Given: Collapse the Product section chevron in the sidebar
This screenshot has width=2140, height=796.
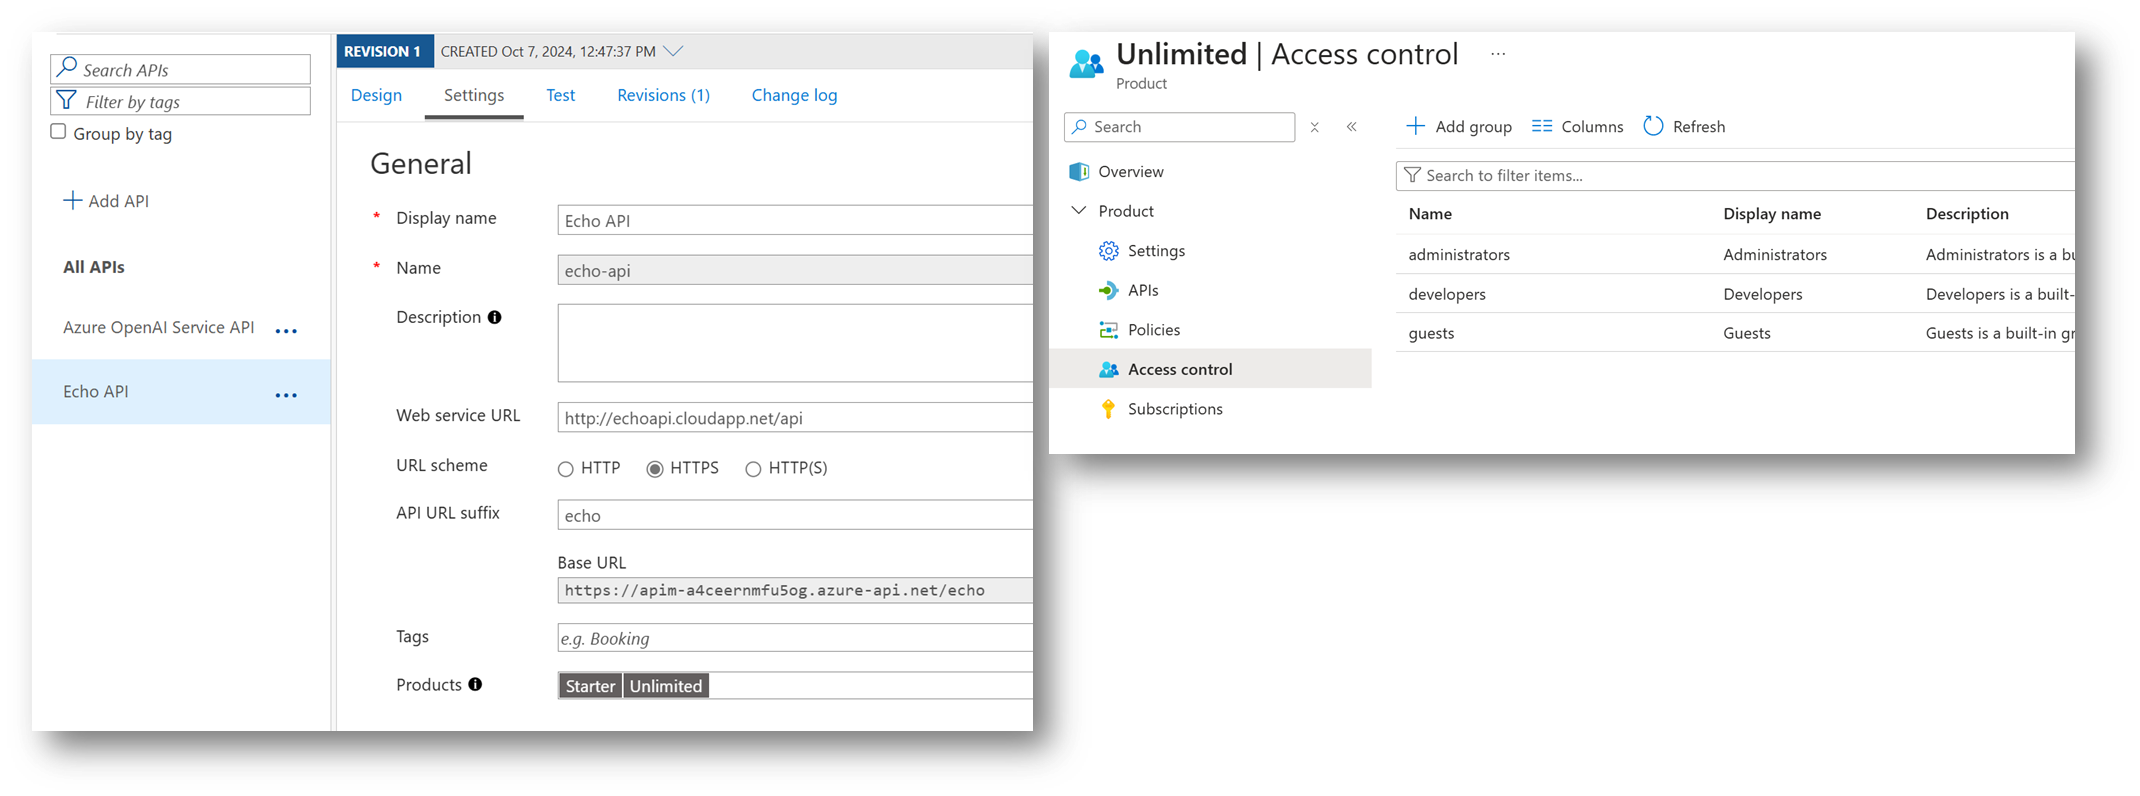Looking at the screenshot, I should click(x=1079, y=211).
